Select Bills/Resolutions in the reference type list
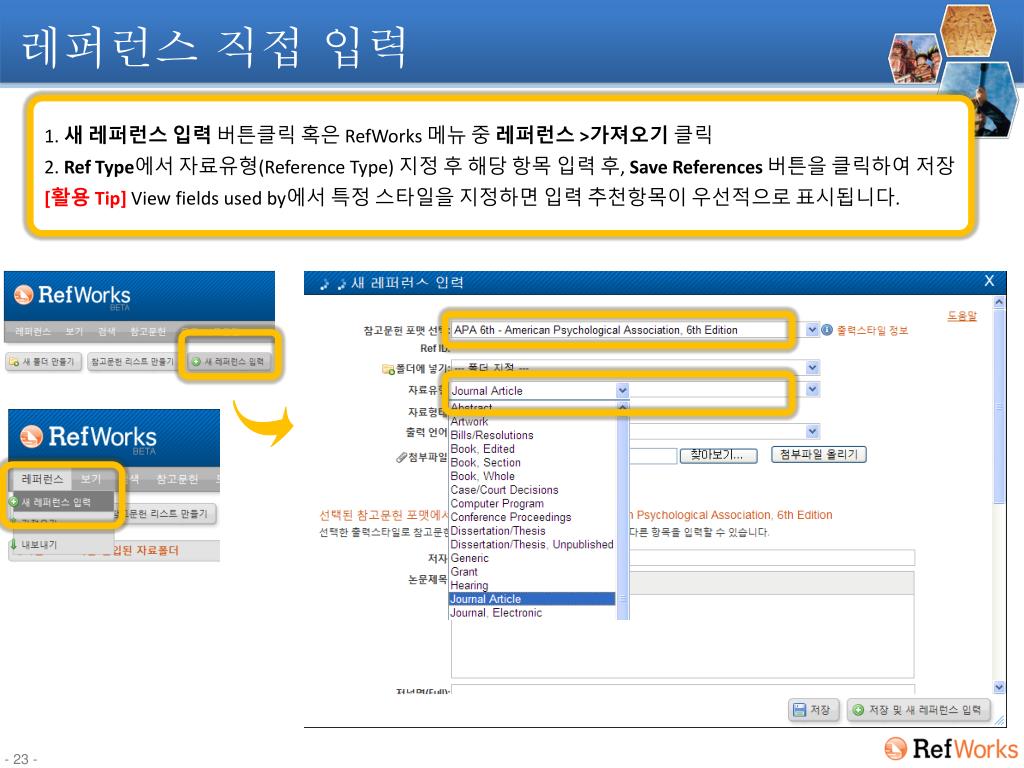 (532, 436)
